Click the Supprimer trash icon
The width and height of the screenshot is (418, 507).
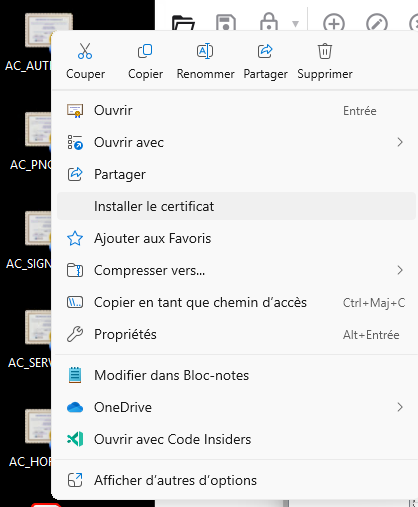click(325, 51)
